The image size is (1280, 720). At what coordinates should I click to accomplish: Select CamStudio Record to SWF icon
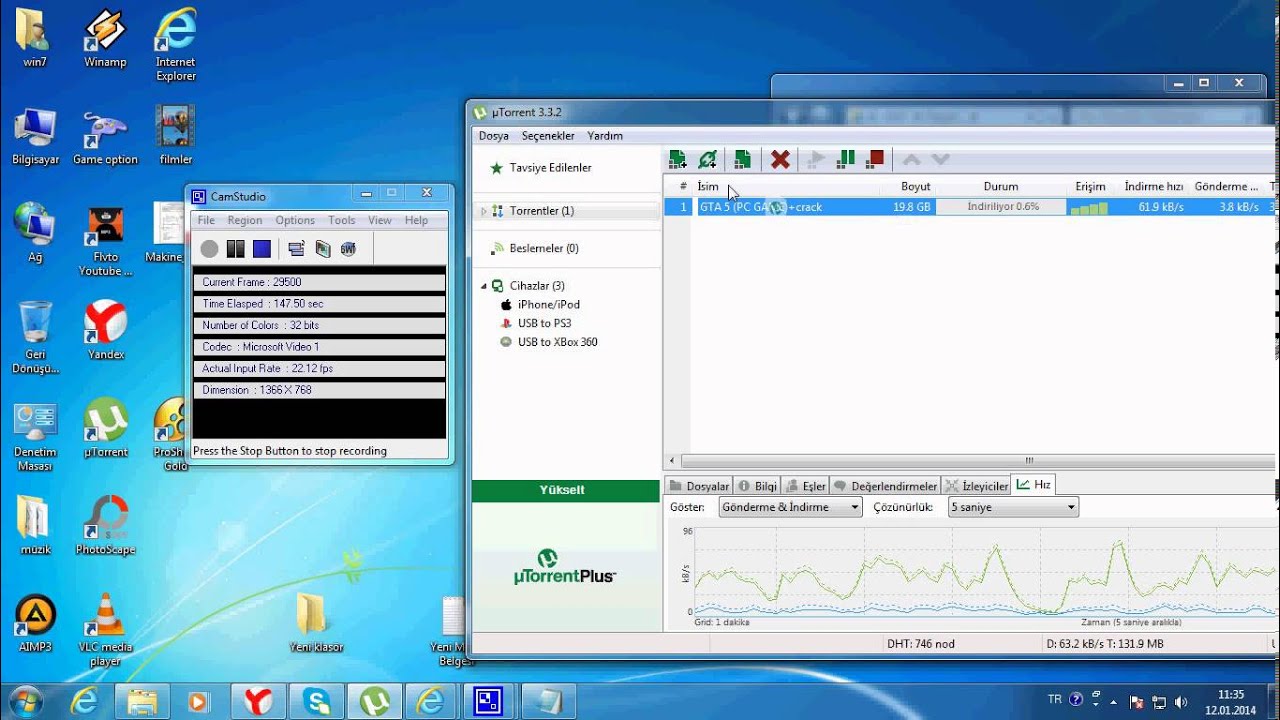pos(348,249)
